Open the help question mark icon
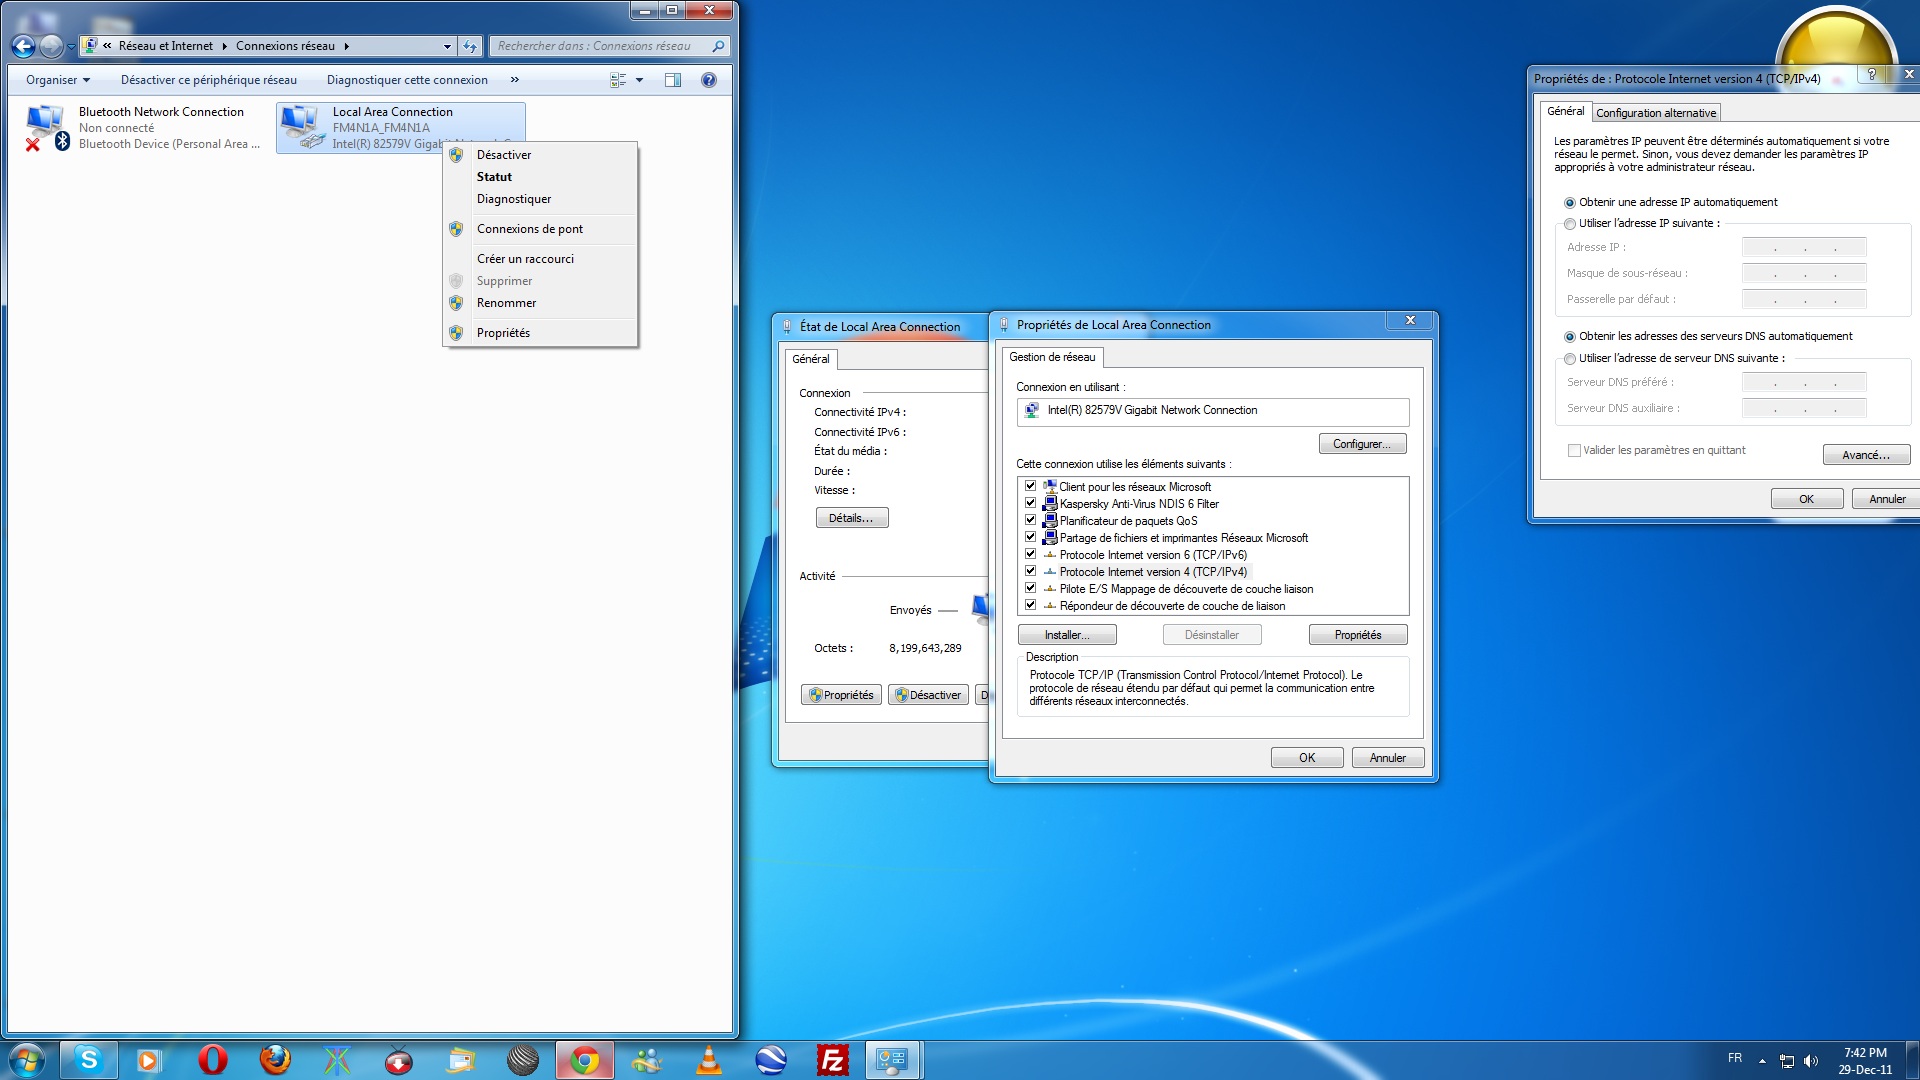This screenshot has height=1080, width=1920. click(x=709, y=80)
